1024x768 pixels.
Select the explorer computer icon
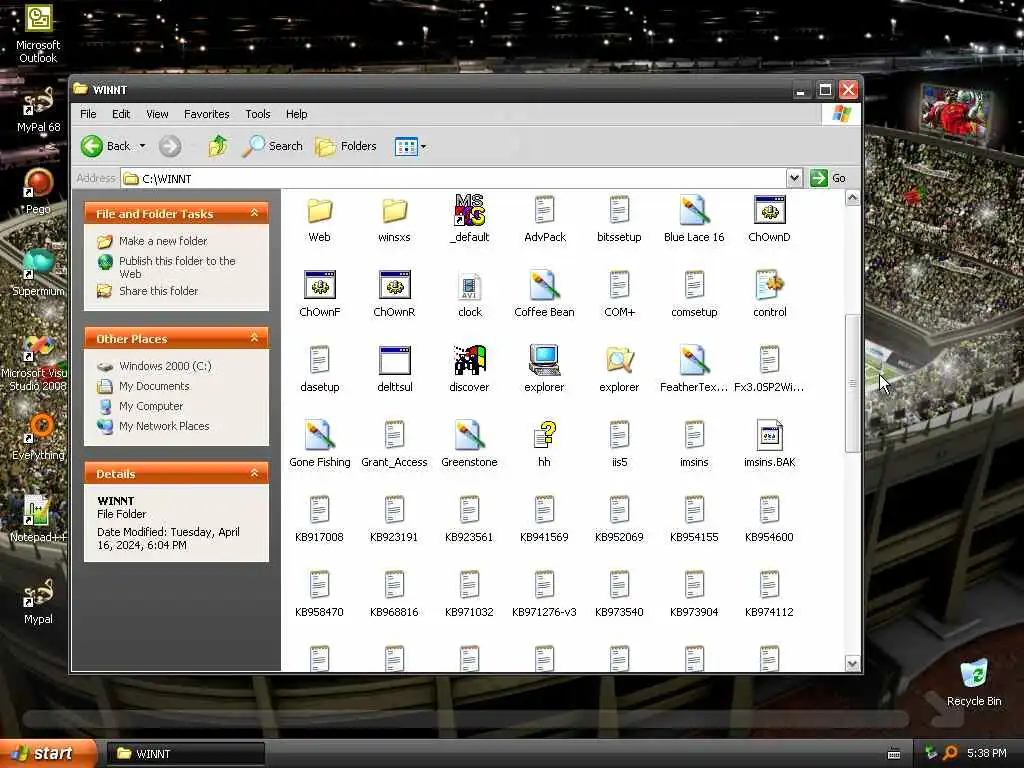click(x=544, y=360)
